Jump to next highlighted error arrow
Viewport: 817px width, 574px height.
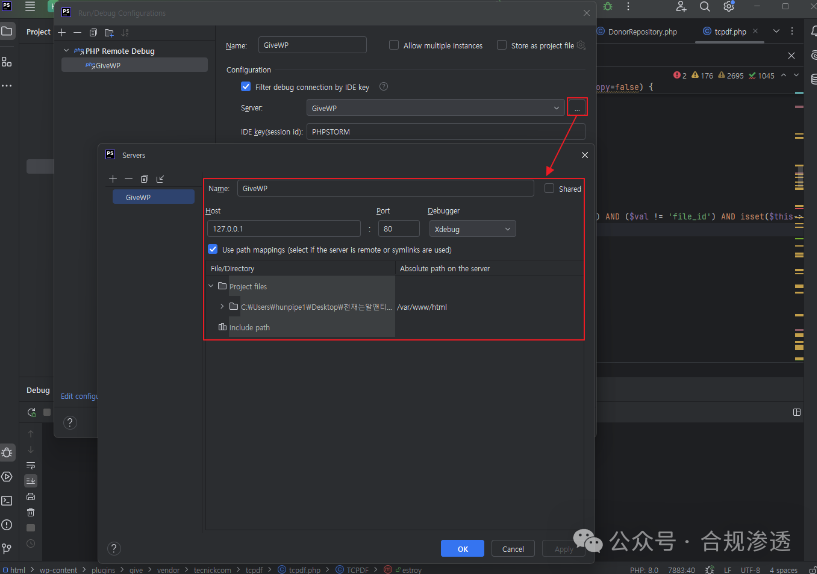coord(796,76)
